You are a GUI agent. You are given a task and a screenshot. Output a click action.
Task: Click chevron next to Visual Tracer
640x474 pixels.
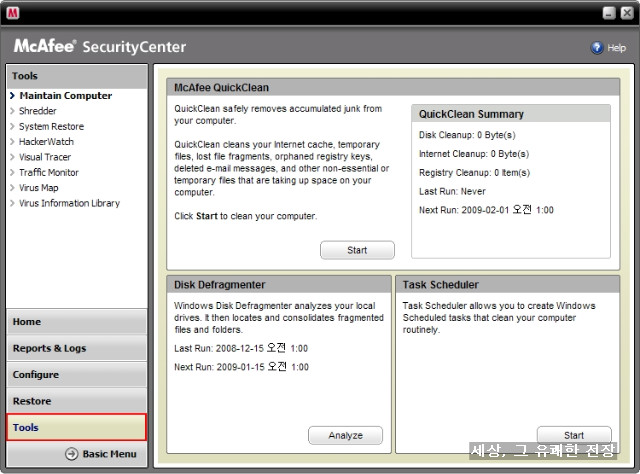(x=12, y=157)
